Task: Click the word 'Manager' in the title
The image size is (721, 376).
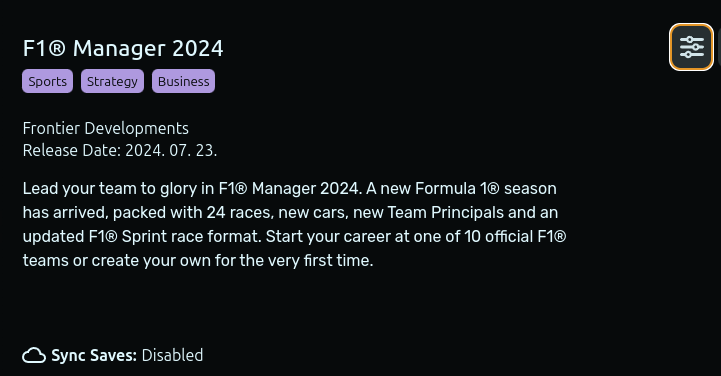Action: (x=119, y=48)
